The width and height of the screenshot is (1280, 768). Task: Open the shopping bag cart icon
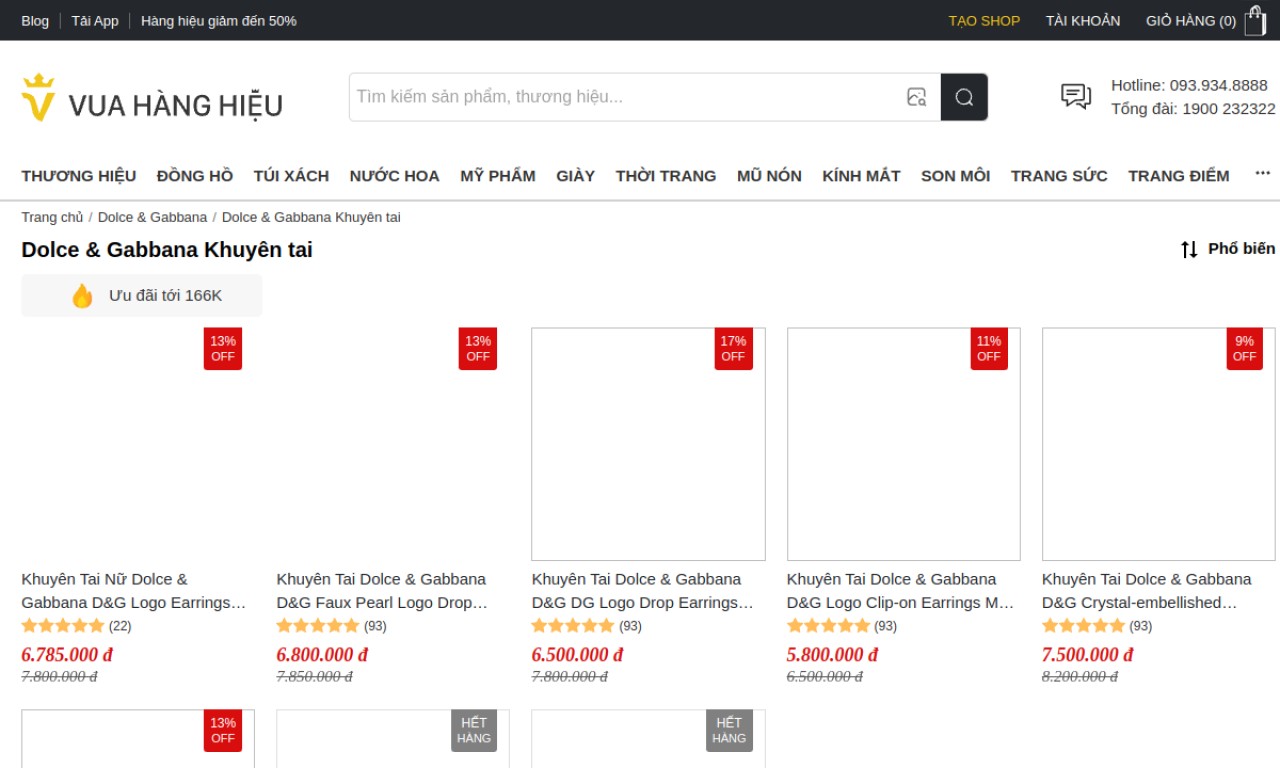coord(1255,20)
